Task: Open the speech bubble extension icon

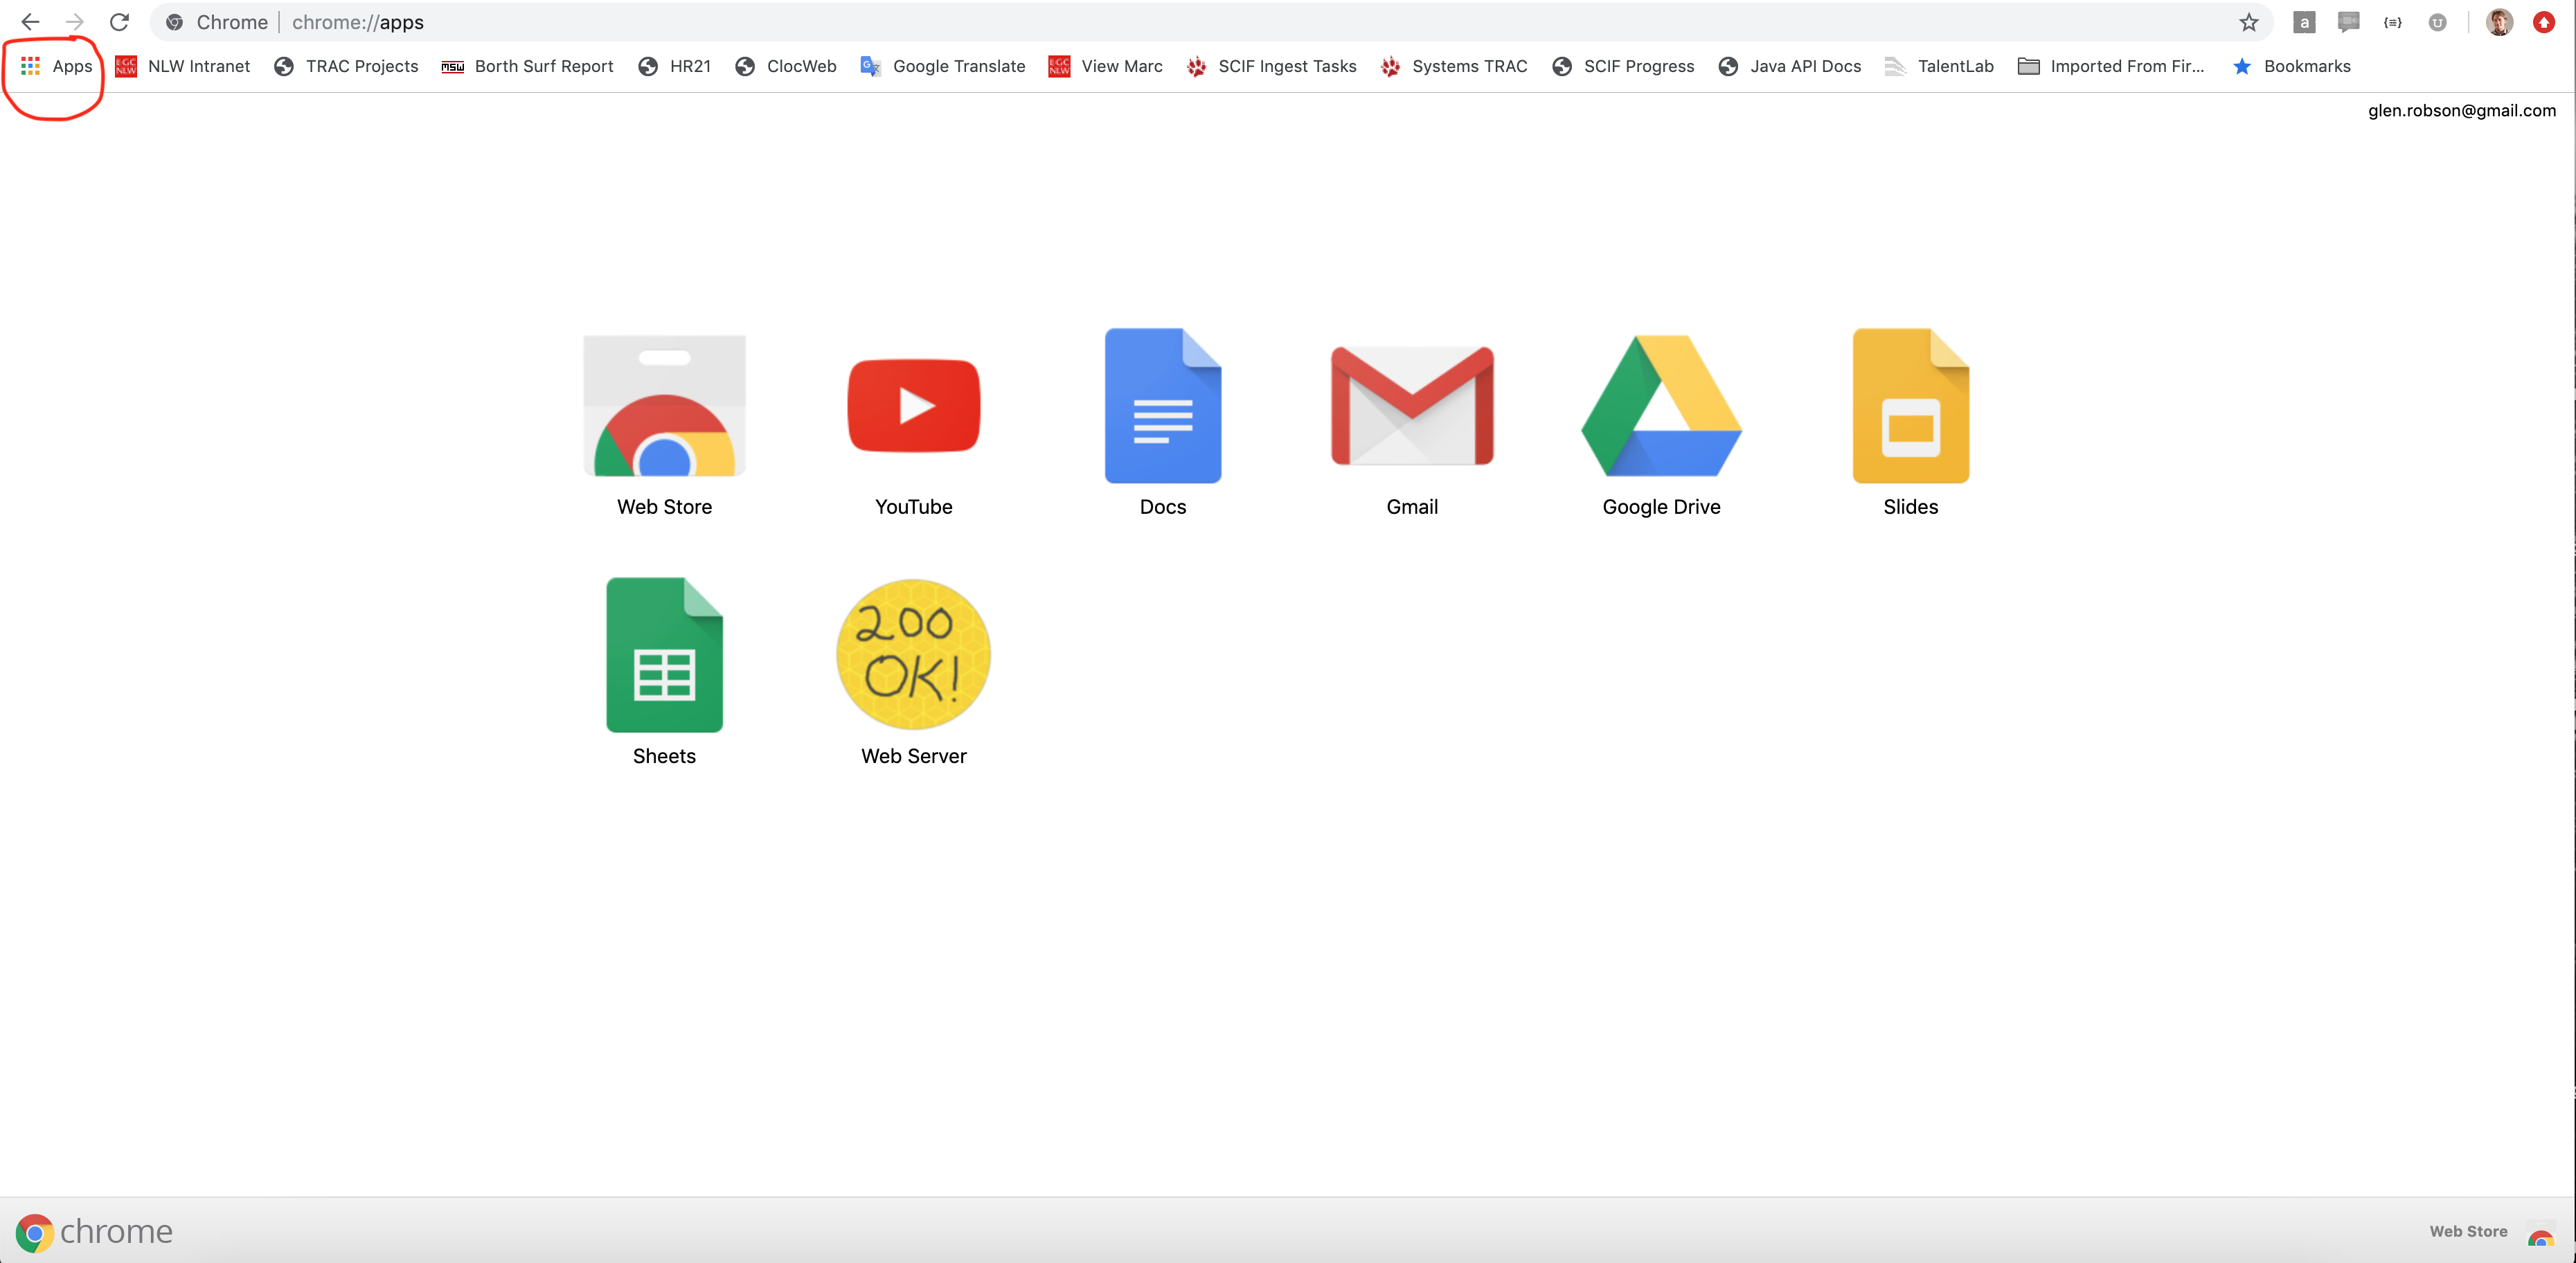Action: pyautogui.click(x=2348, y=22)
